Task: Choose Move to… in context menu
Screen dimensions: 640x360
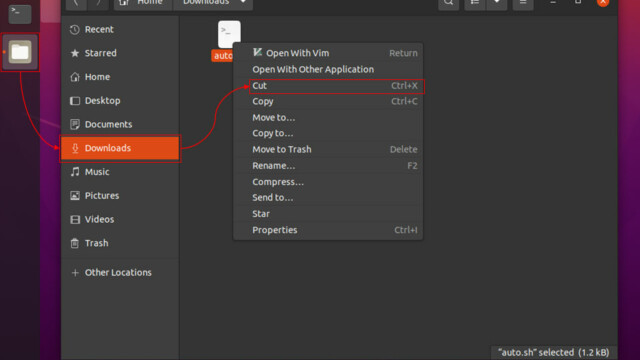Action: (328, 118)
